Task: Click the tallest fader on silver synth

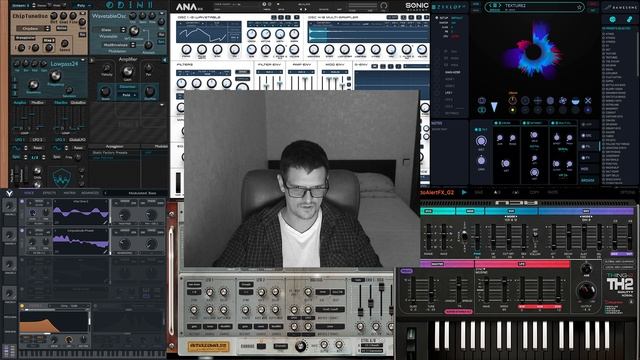Action: pyautogui.click(x=381, y=287)
